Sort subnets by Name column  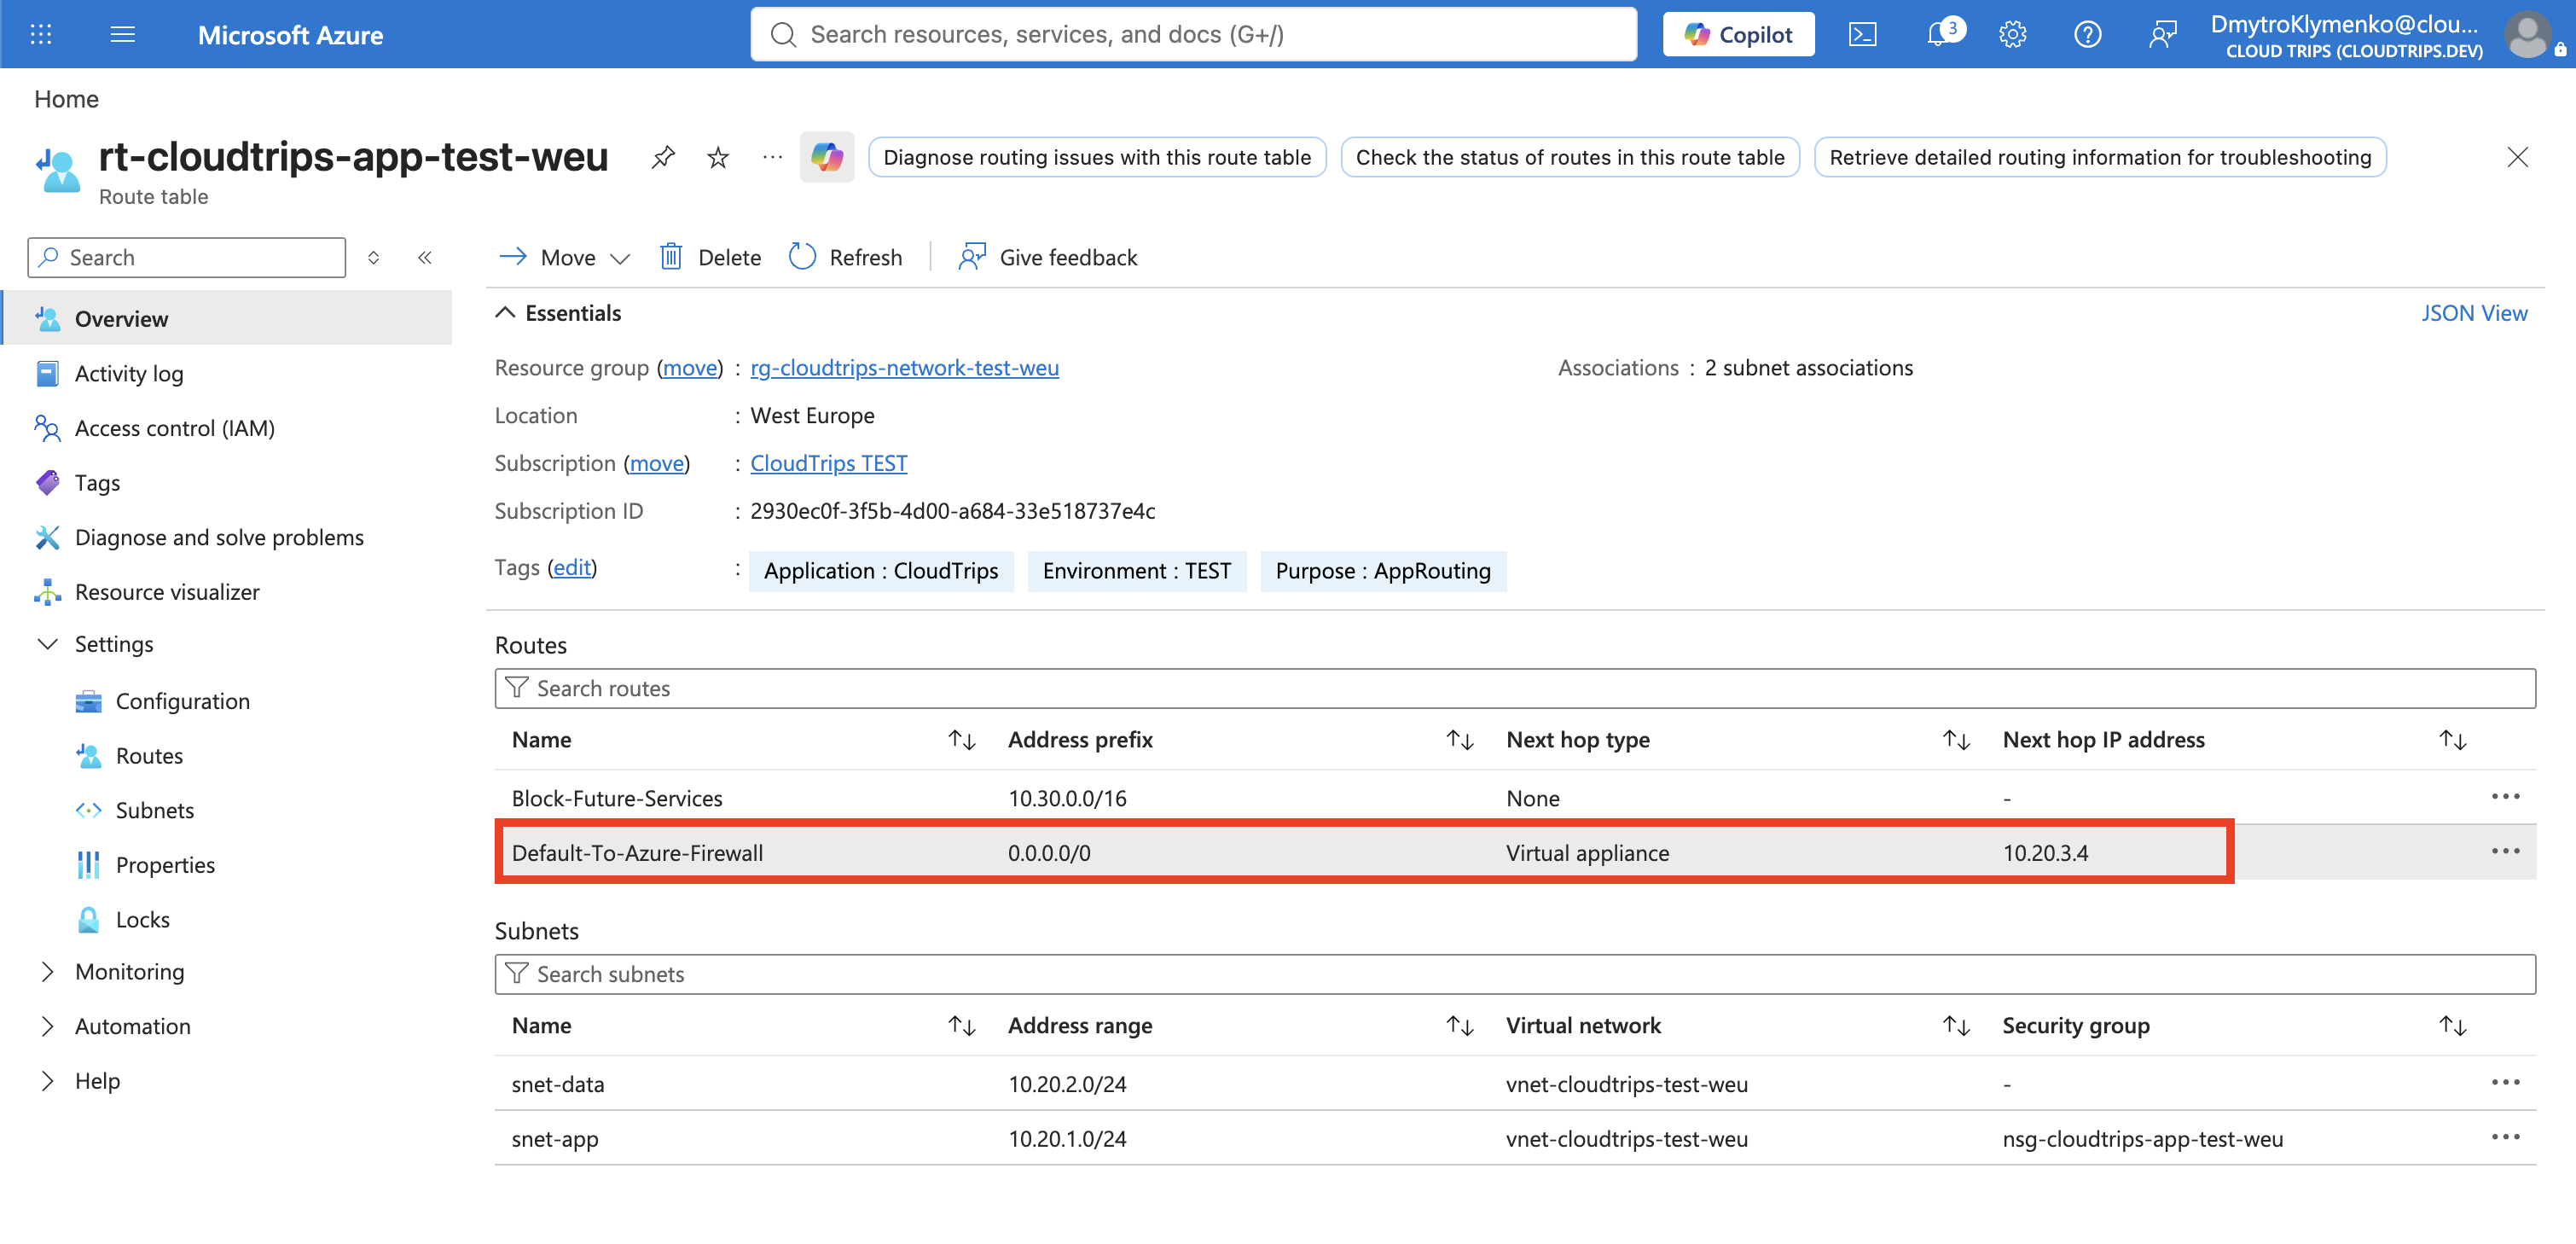(962, 1025)
